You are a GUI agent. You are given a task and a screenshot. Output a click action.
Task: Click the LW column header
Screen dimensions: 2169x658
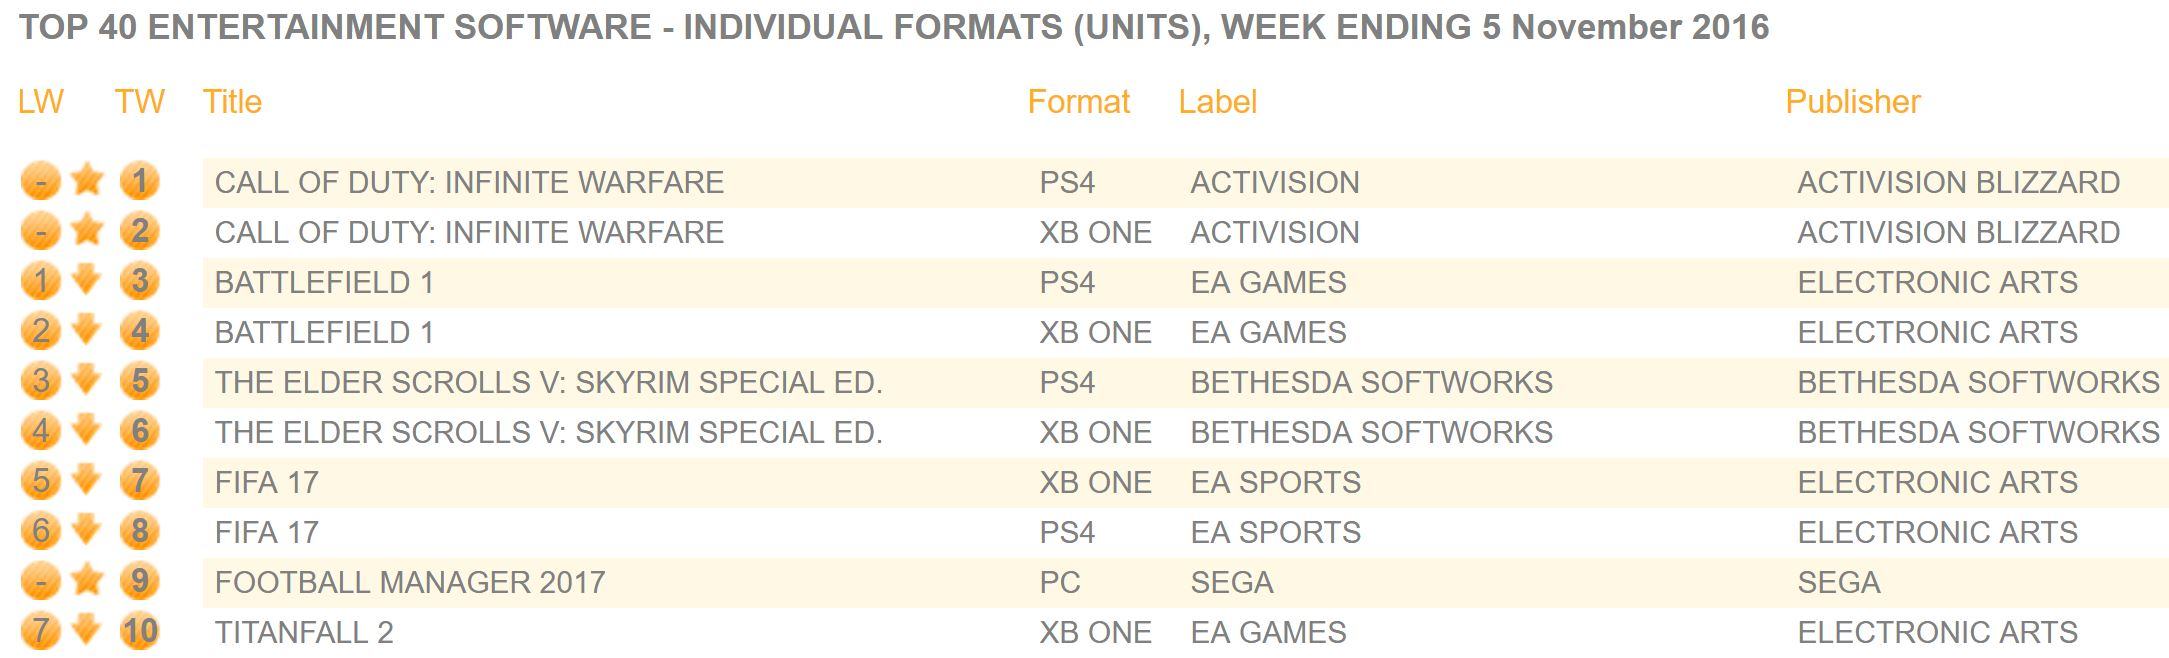40,102
